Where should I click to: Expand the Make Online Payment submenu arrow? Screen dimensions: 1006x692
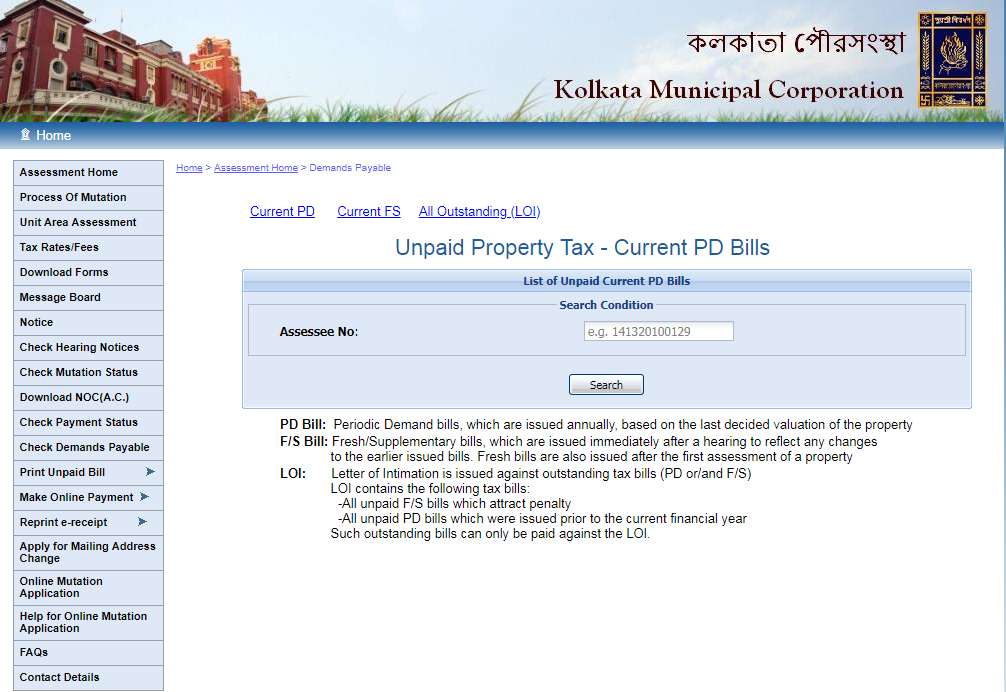click(x=144, y=497)
